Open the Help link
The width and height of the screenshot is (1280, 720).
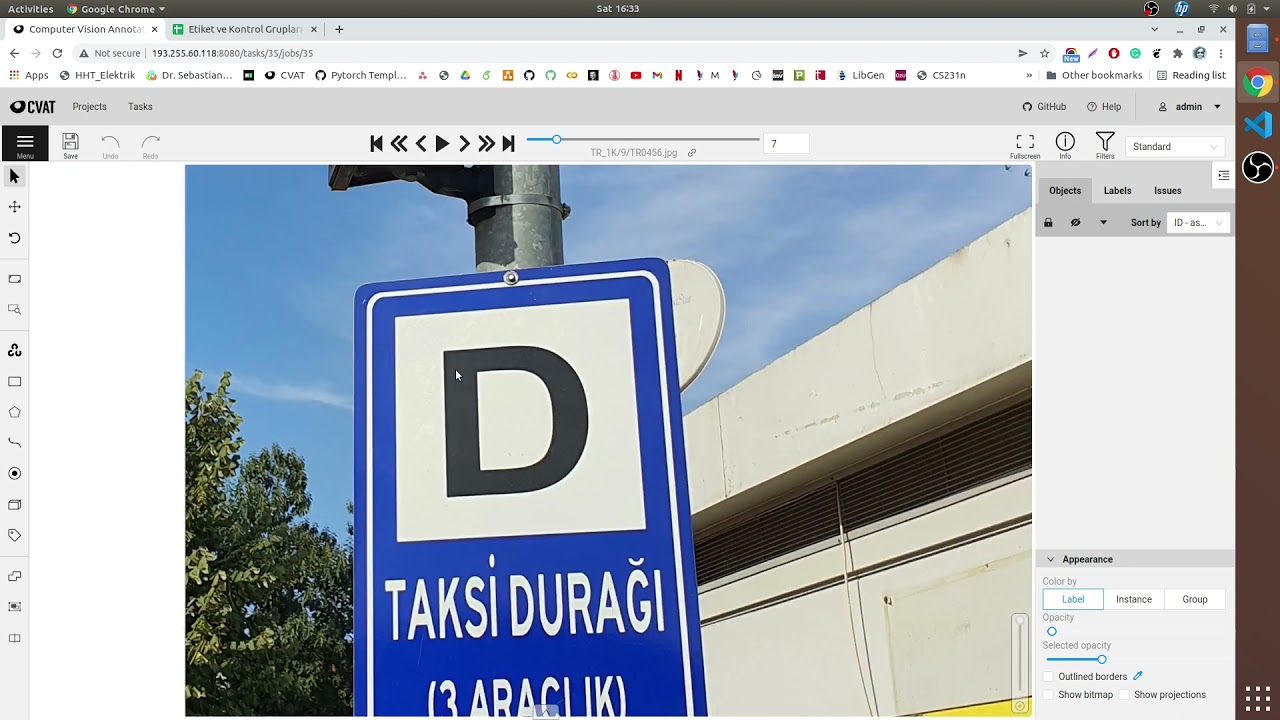[x=1104, y=107]
